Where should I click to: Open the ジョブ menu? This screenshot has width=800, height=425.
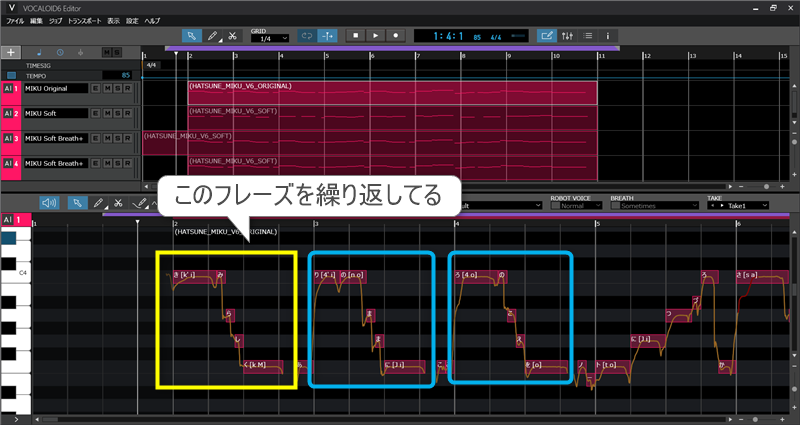55,21
